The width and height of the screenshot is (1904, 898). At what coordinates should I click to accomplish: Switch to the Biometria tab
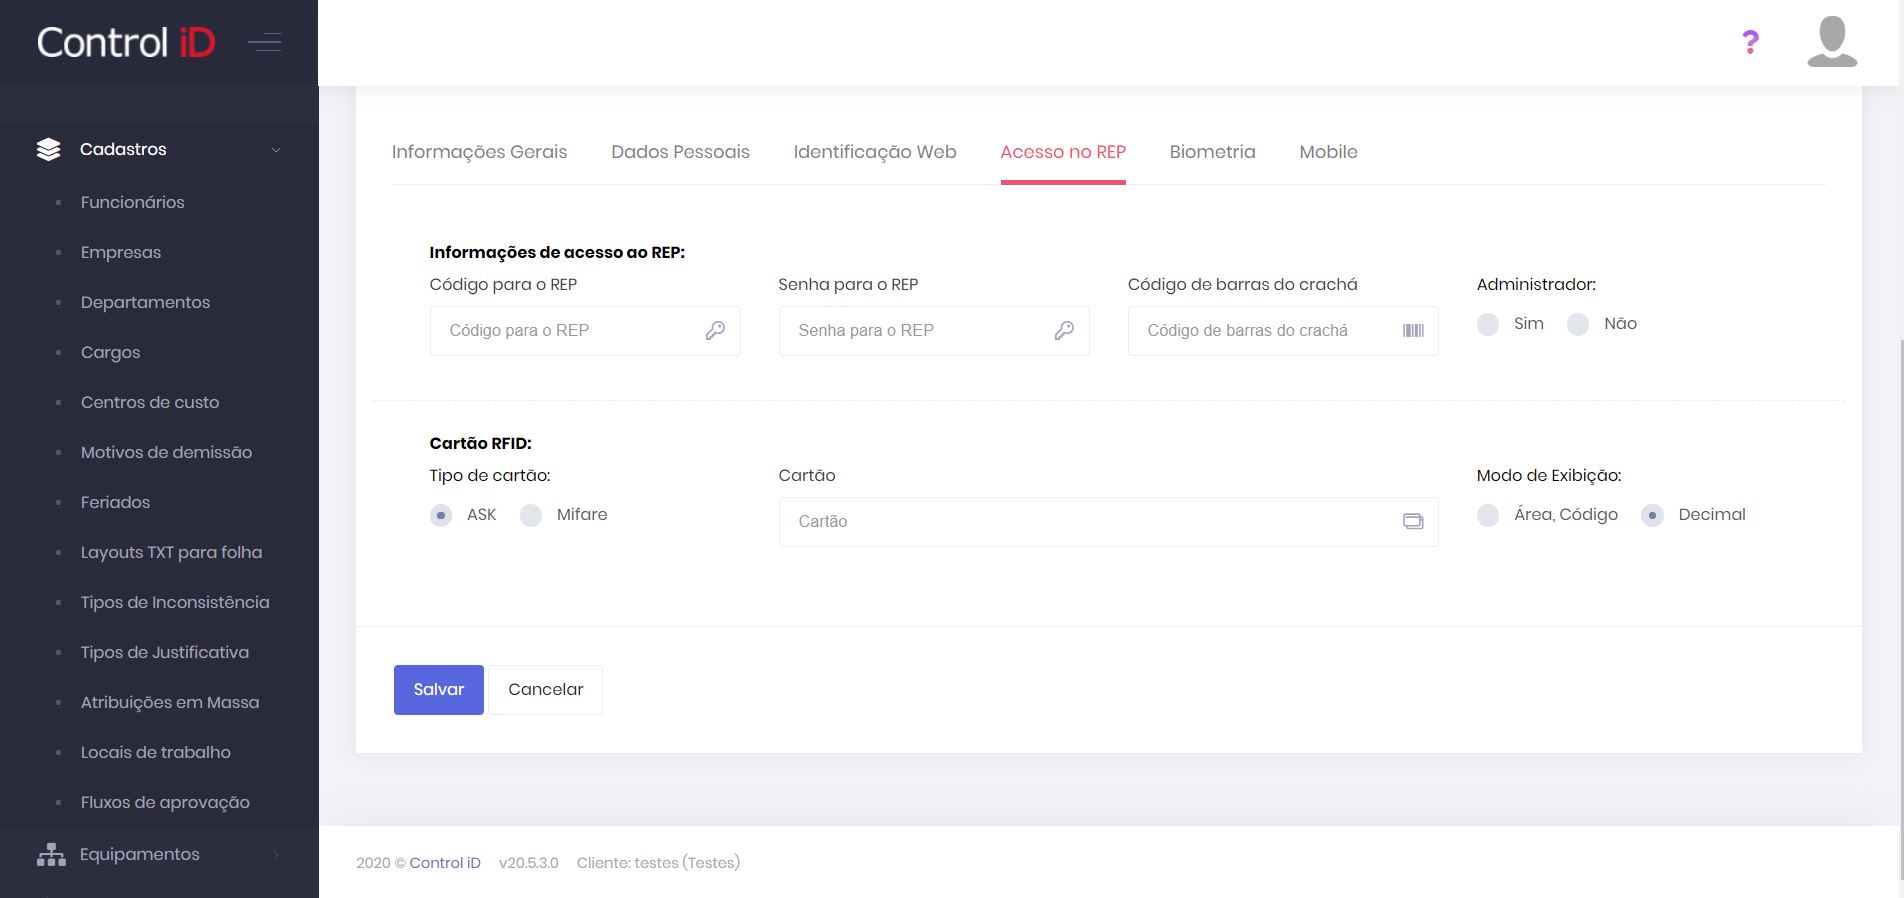click(1212, 152)
